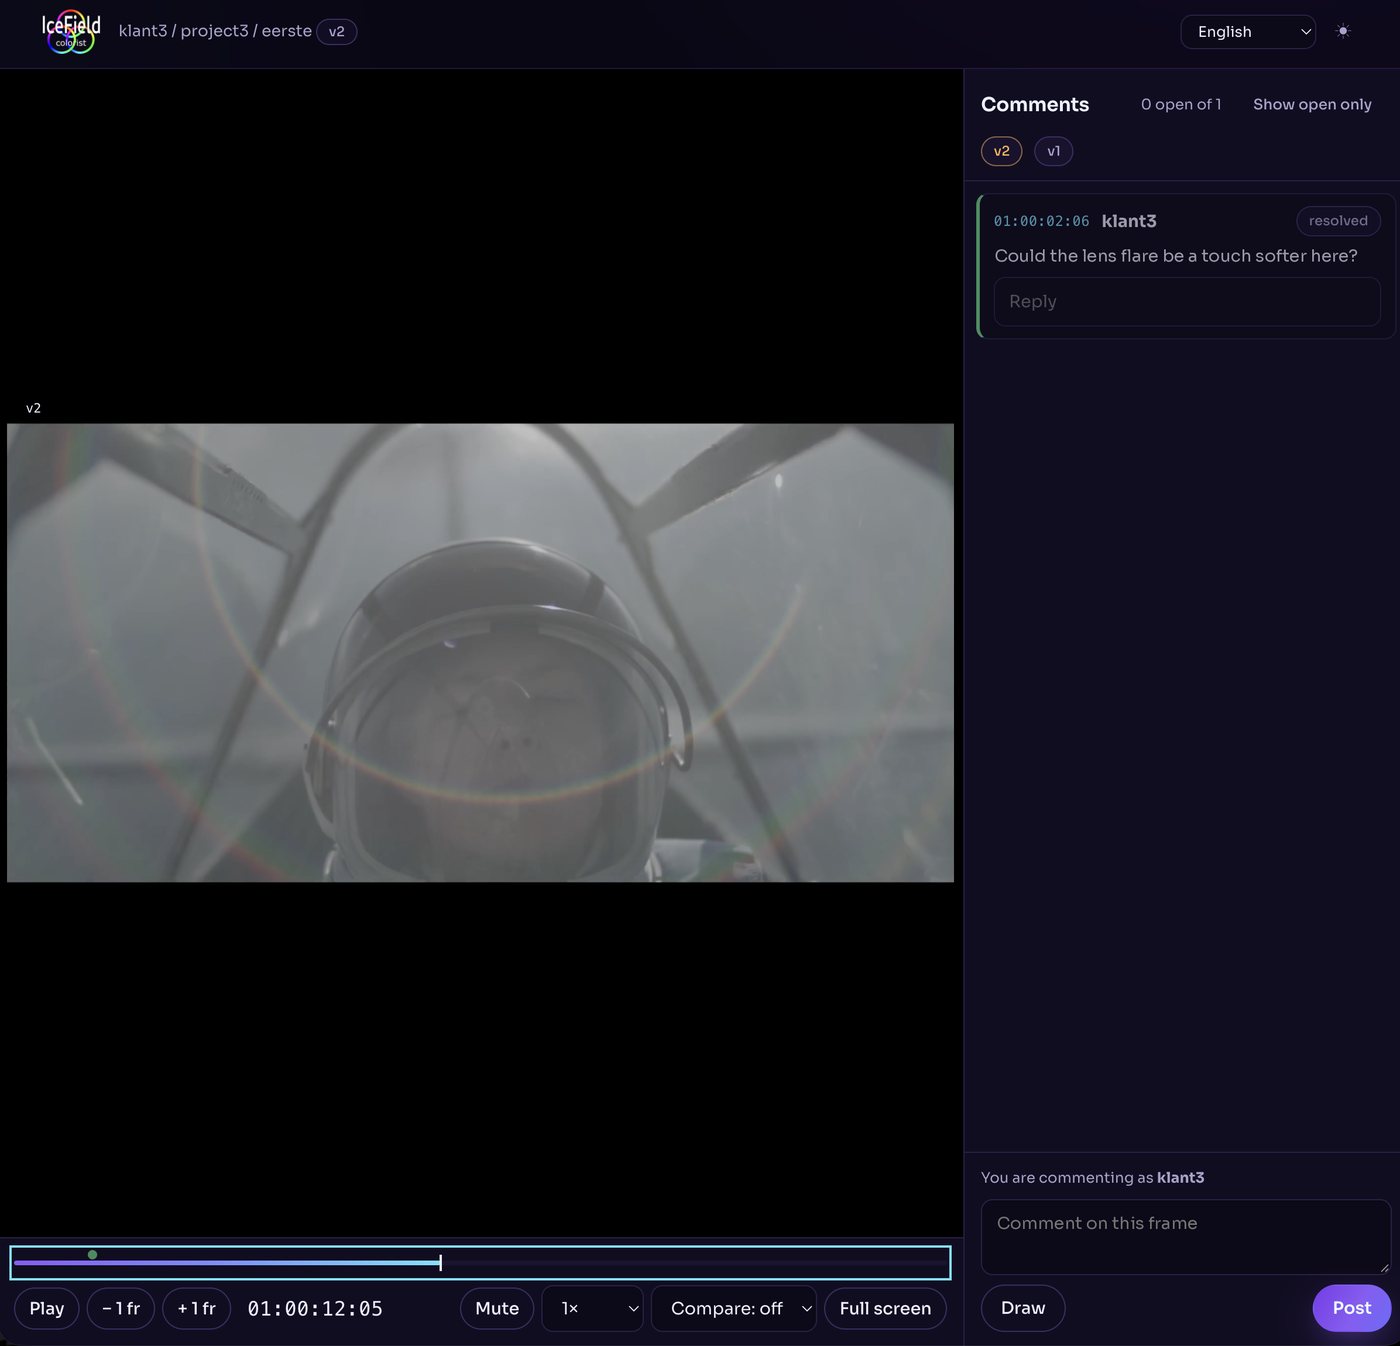Open the English language dropdown
The height and width of the screenshot is (1346, 1400).
(x=1248, y=32)
